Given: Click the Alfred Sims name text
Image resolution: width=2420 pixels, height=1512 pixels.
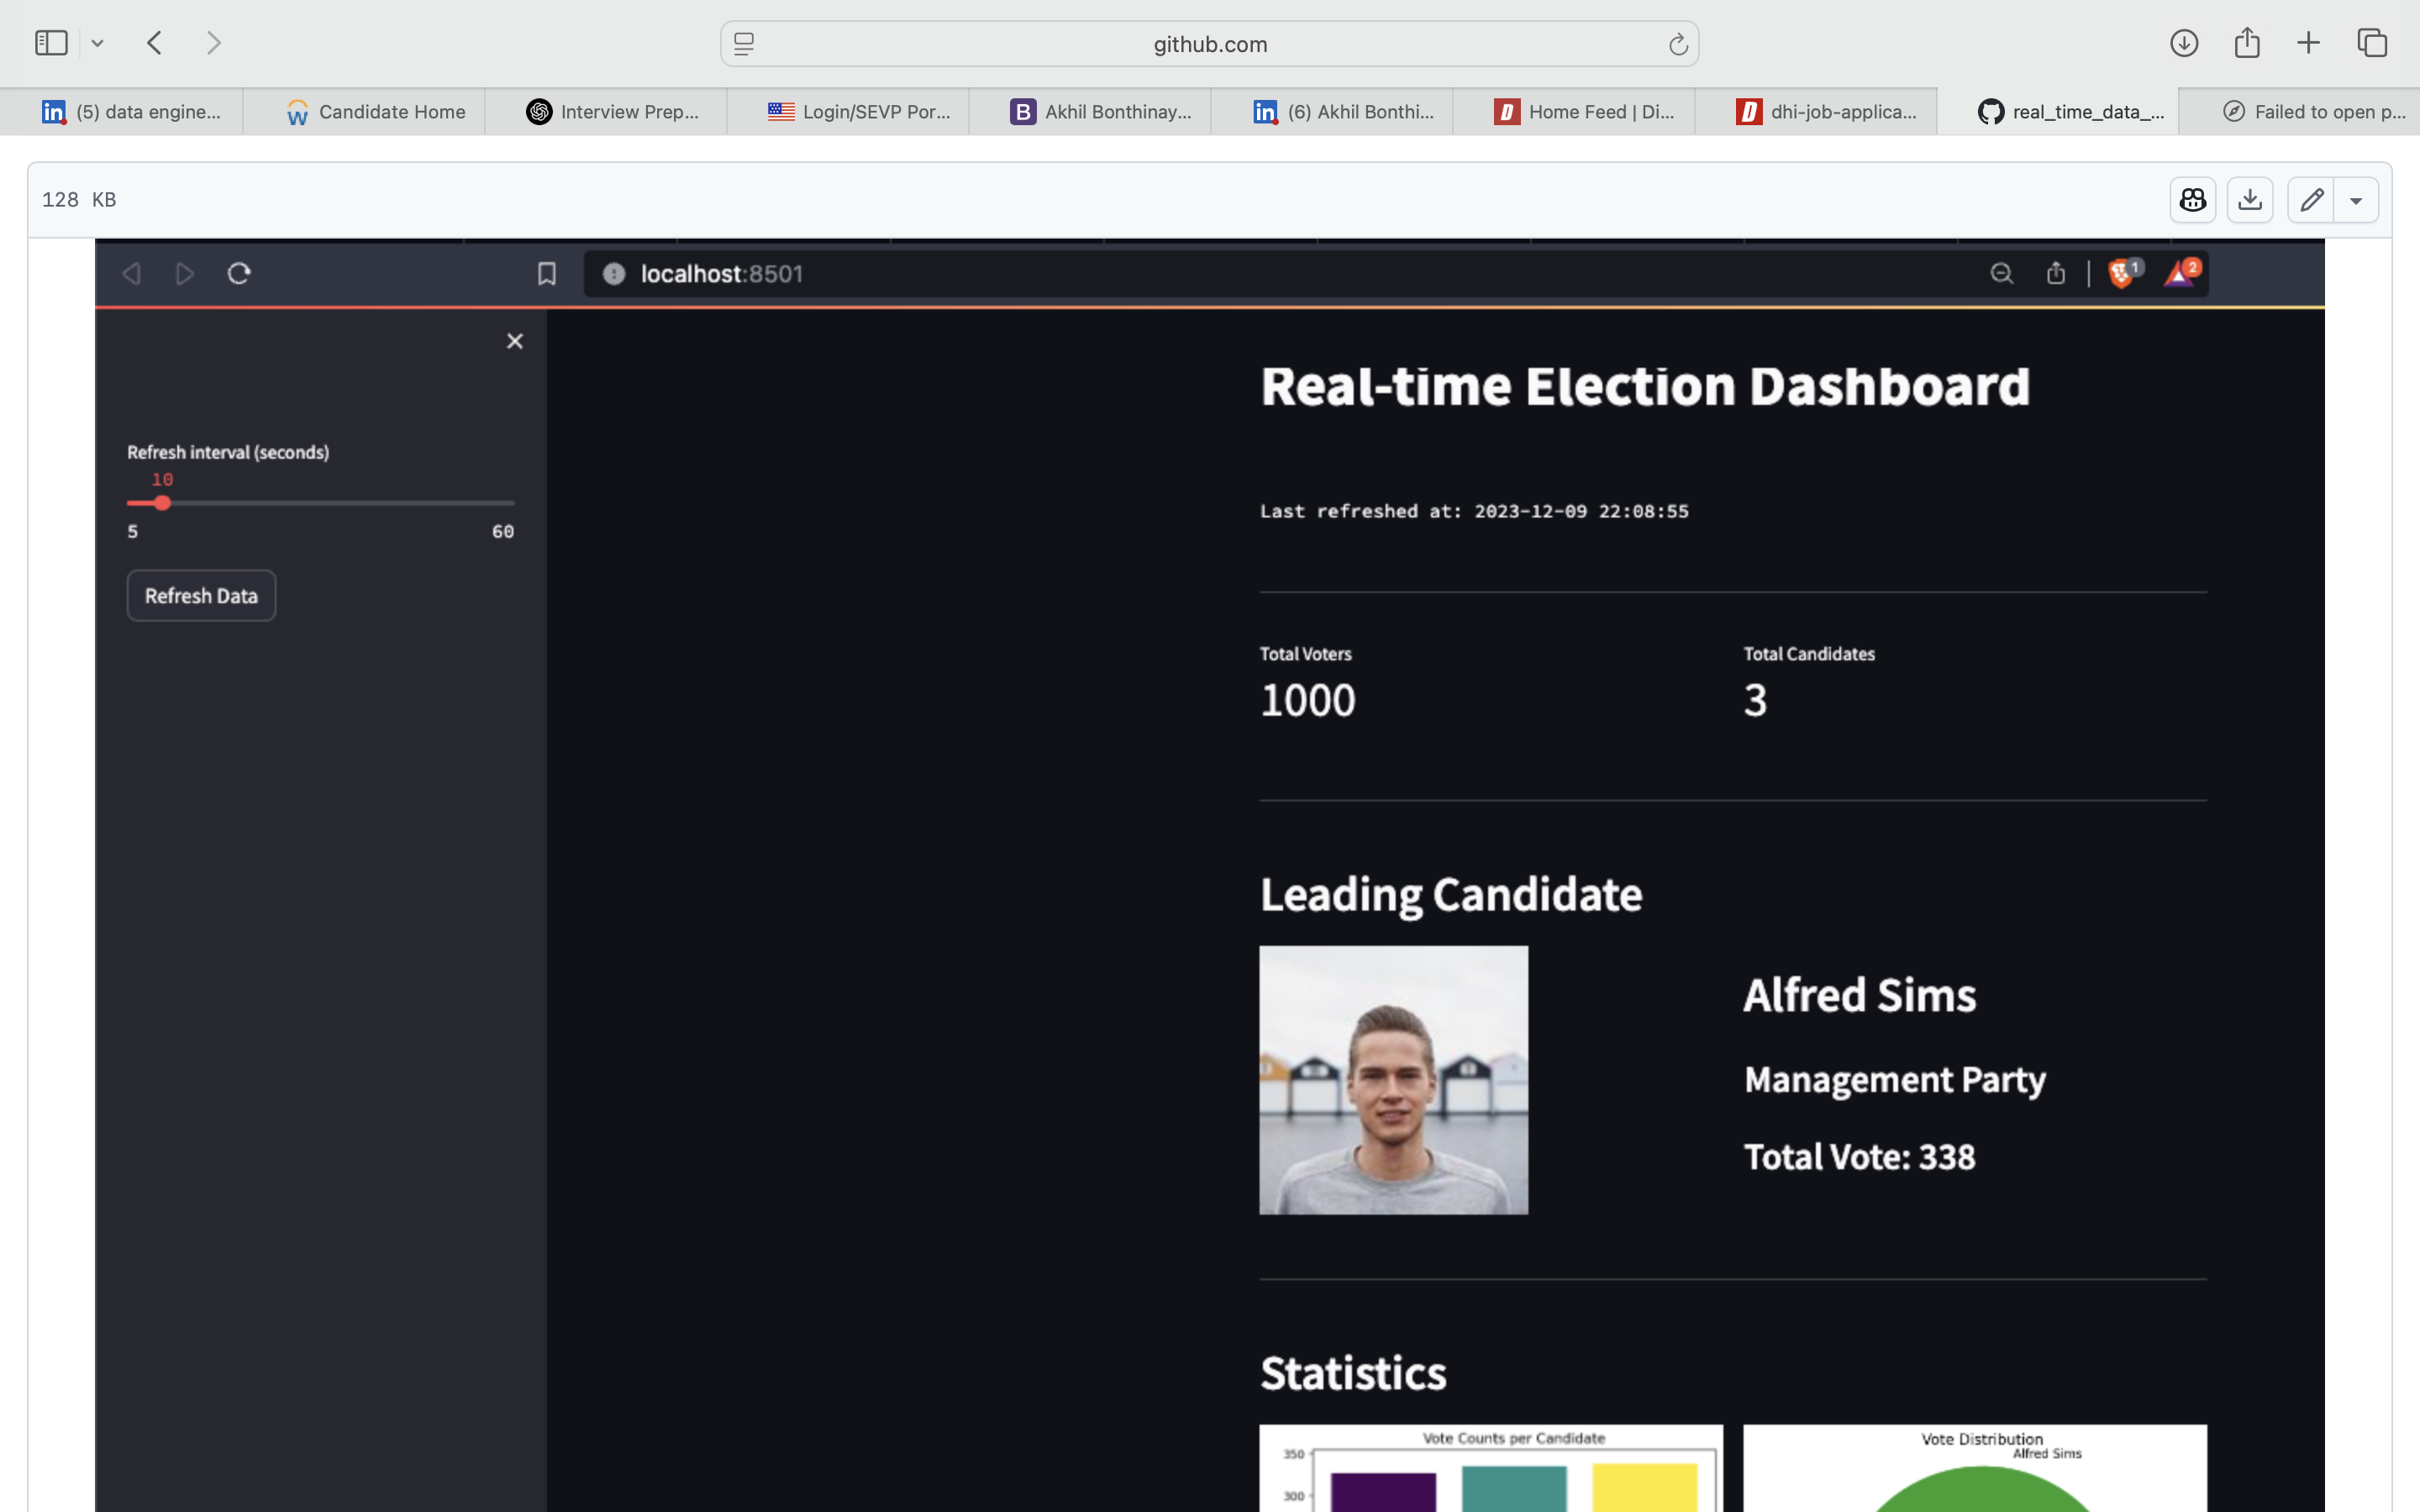Looking at the screenshot, I should pos(1859,995).
